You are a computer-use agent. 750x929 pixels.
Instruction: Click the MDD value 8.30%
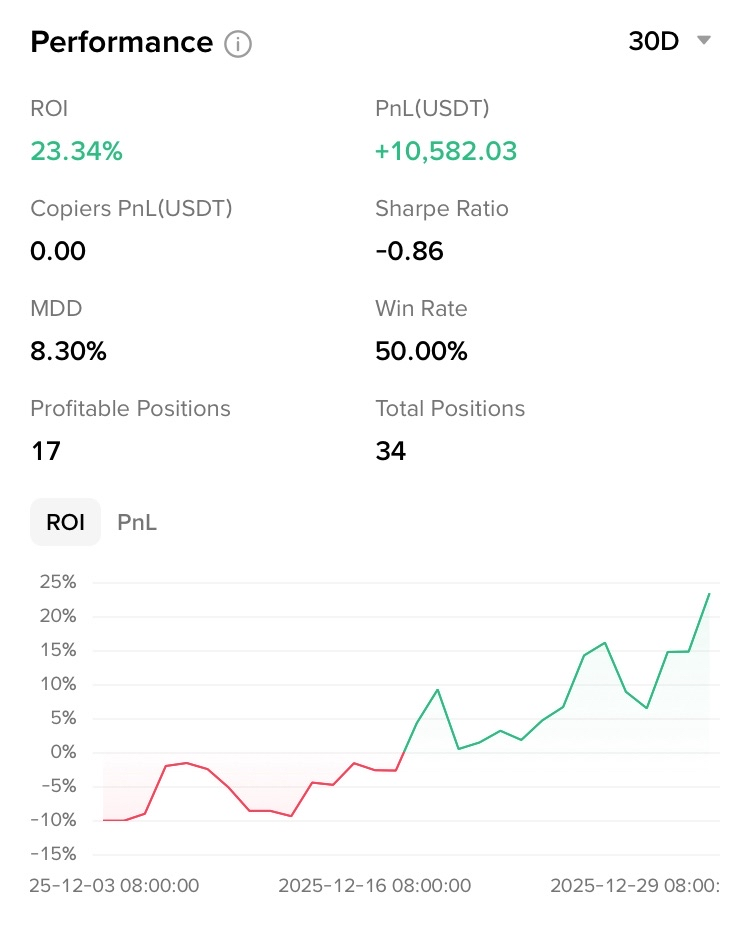point(68,351)
